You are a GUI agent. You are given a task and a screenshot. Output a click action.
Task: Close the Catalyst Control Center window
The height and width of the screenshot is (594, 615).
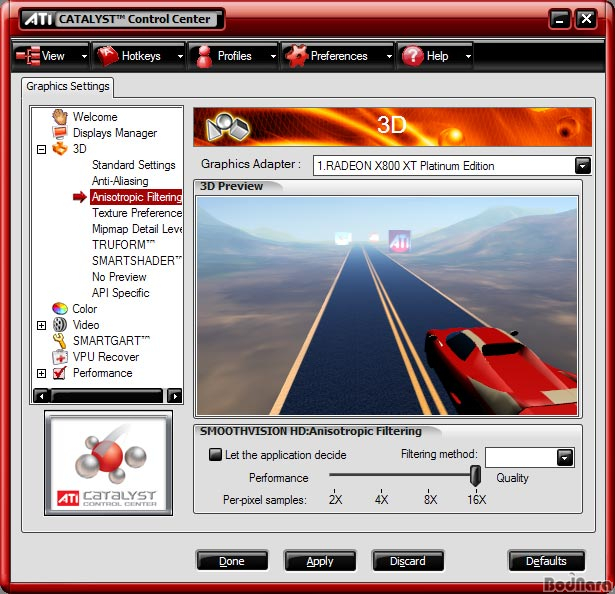(586, 19)
